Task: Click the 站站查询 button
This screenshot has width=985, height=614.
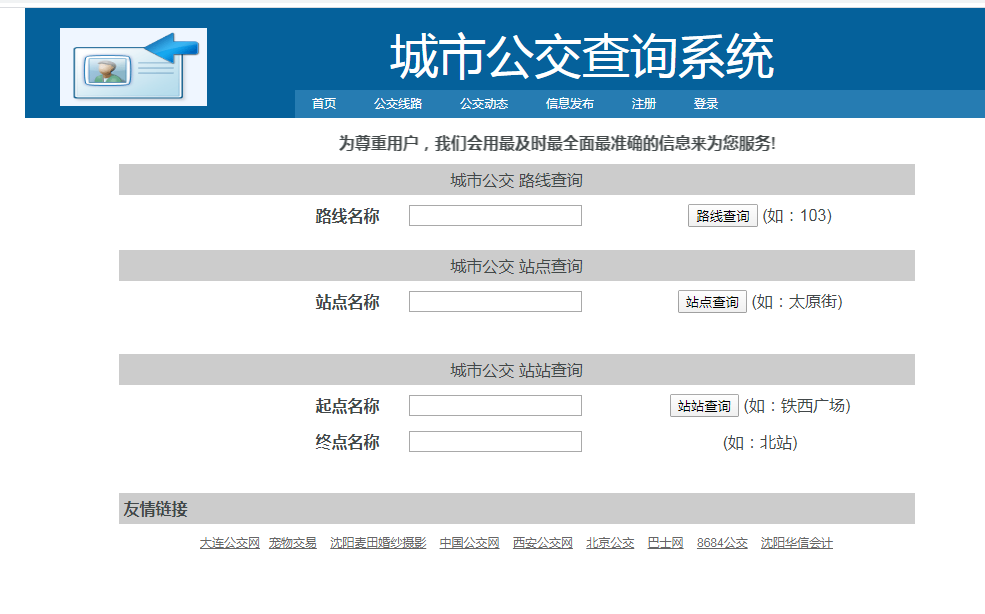Action: 704,405
